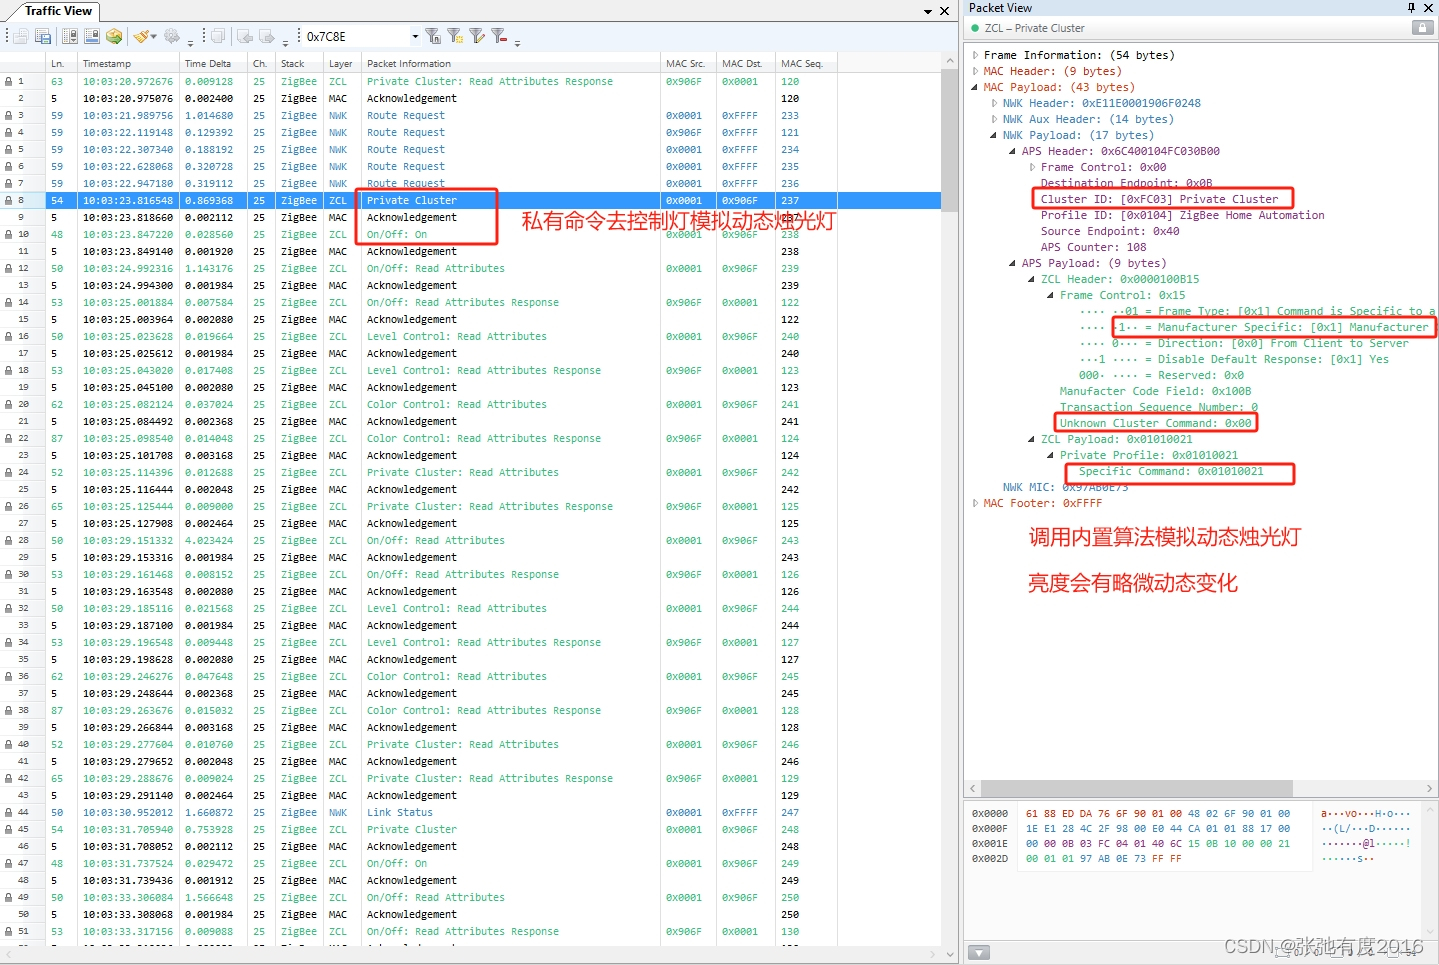
Task: Collapse the APS Header node
Action: pos(1013,151)
